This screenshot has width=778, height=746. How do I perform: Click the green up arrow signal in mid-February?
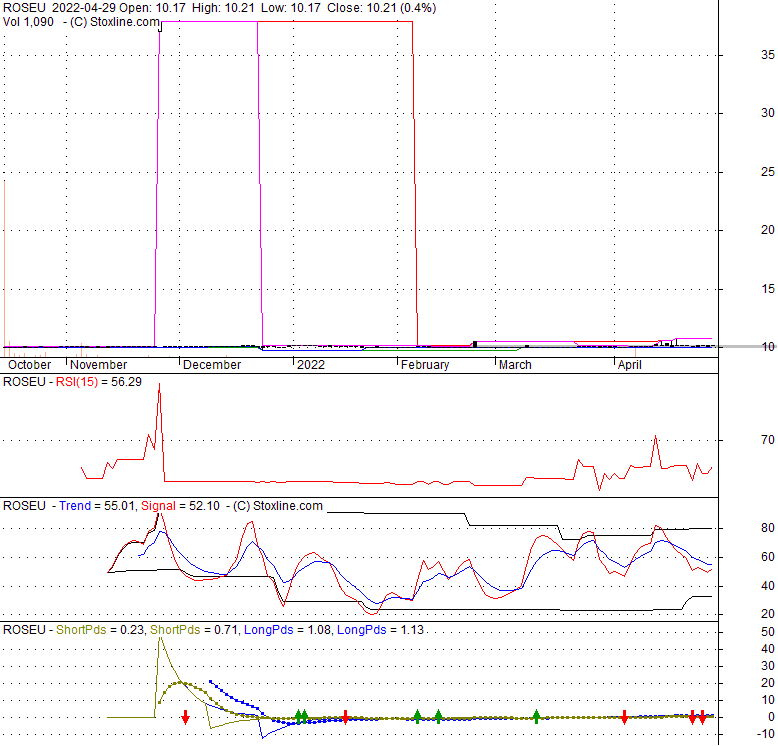click(x=439, y=717)
